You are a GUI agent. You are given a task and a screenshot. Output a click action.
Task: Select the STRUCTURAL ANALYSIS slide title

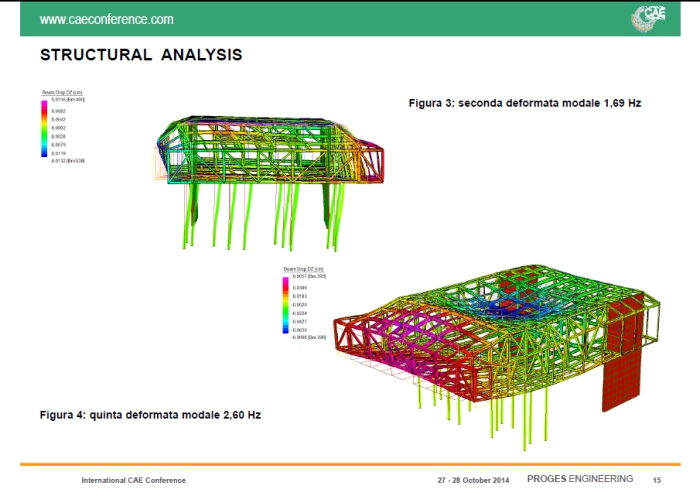pyautogui.click(x=141, y=54)
